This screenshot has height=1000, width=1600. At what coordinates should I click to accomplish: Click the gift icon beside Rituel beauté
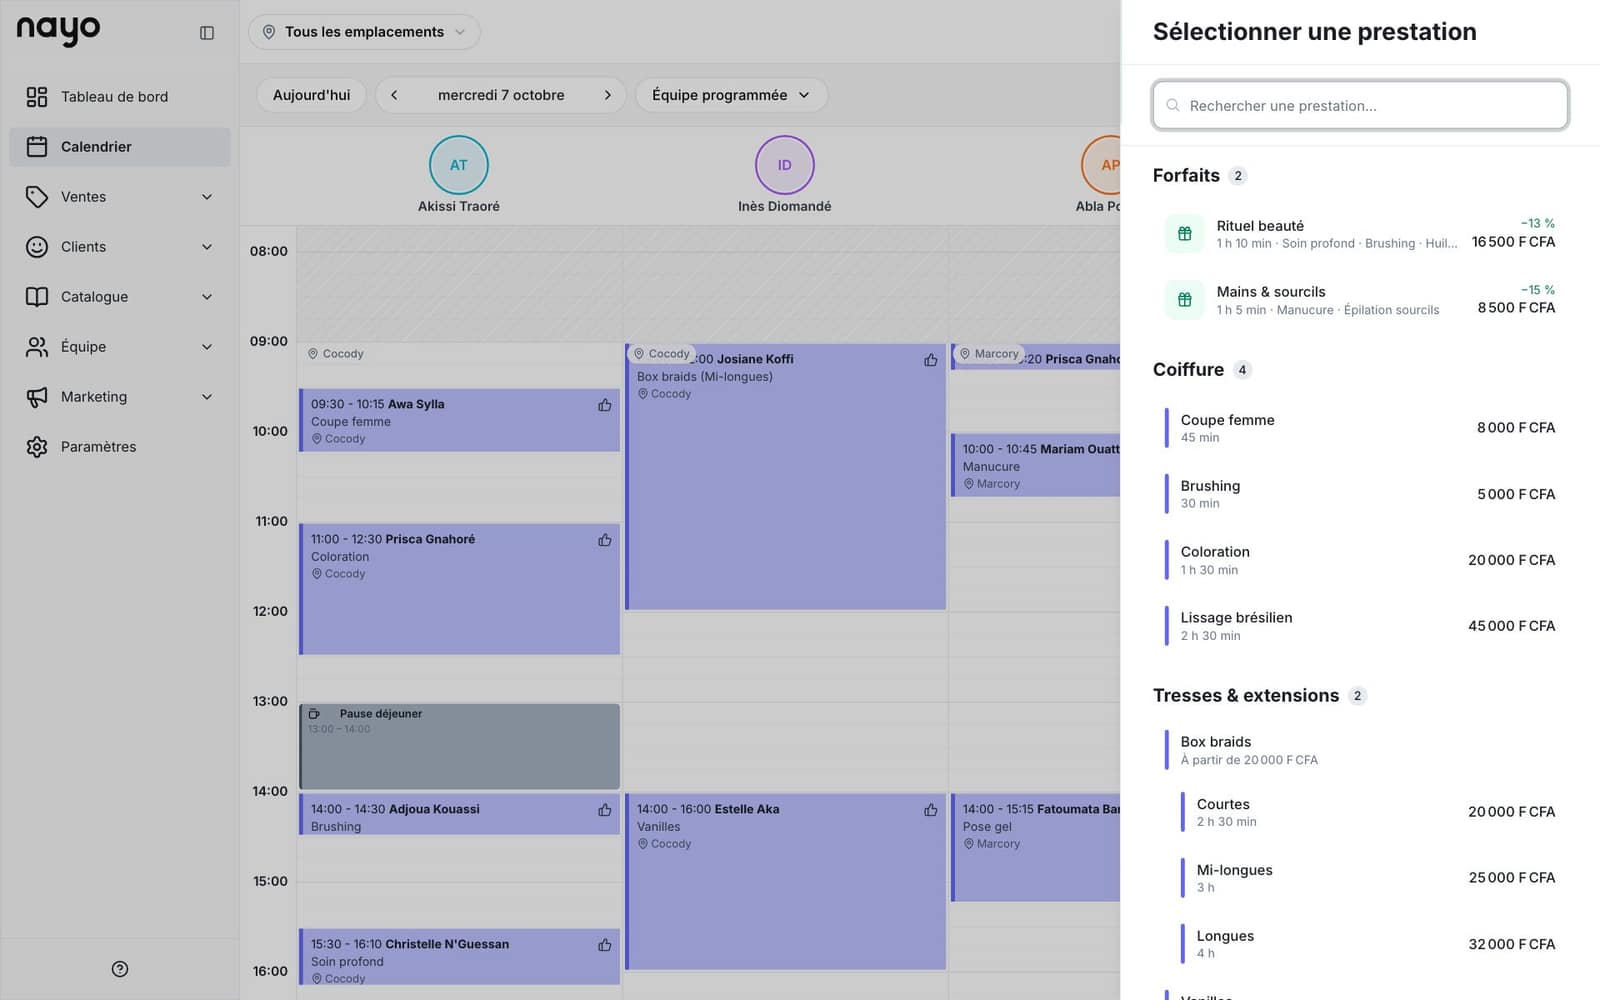(x=1185, y=234)
